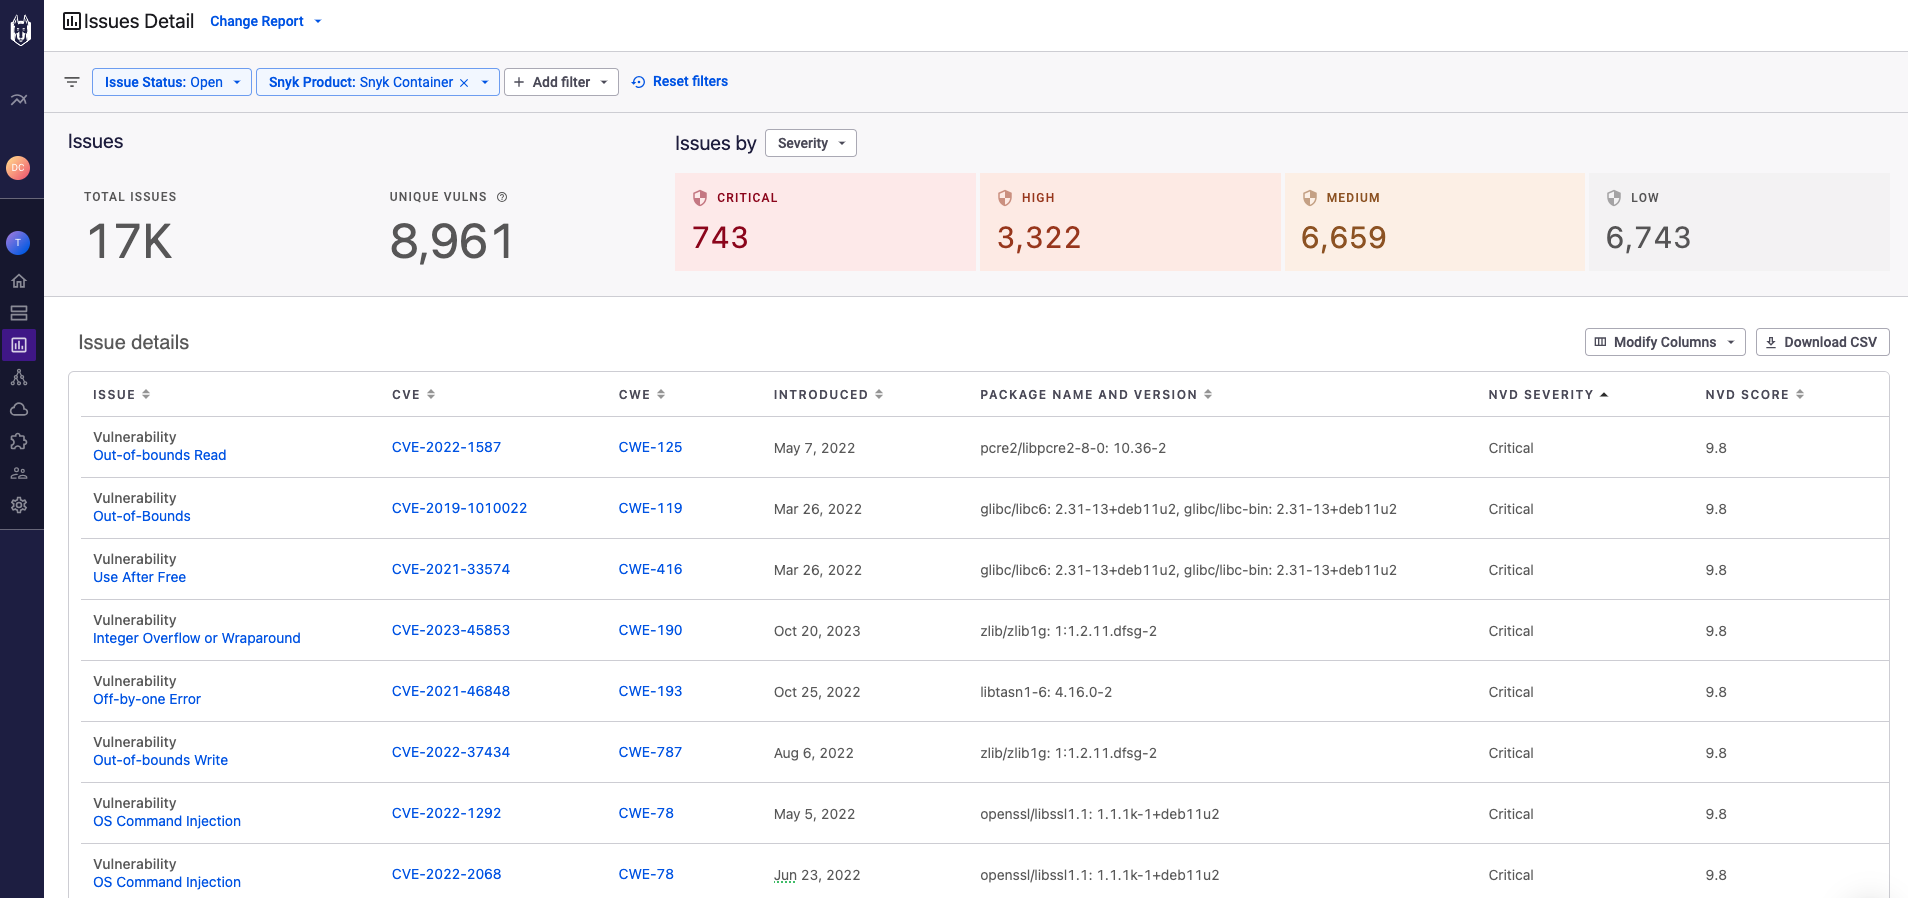Open the cloud section in sidebar
1908x898 pixels.
(19, 409)
